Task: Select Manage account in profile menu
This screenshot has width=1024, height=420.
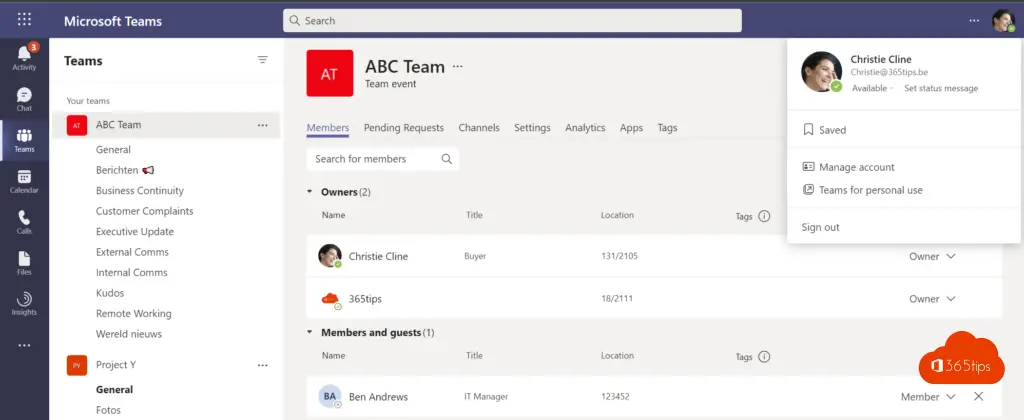Action: (856, 167)
